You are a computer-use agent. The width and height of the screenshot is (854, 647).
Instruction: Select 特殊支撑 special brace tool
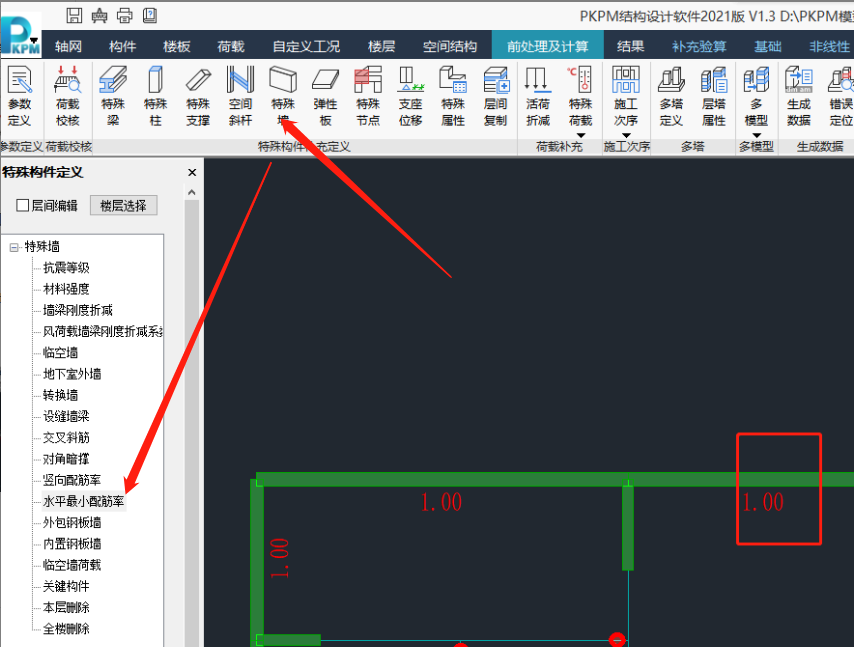click(198, 96)
